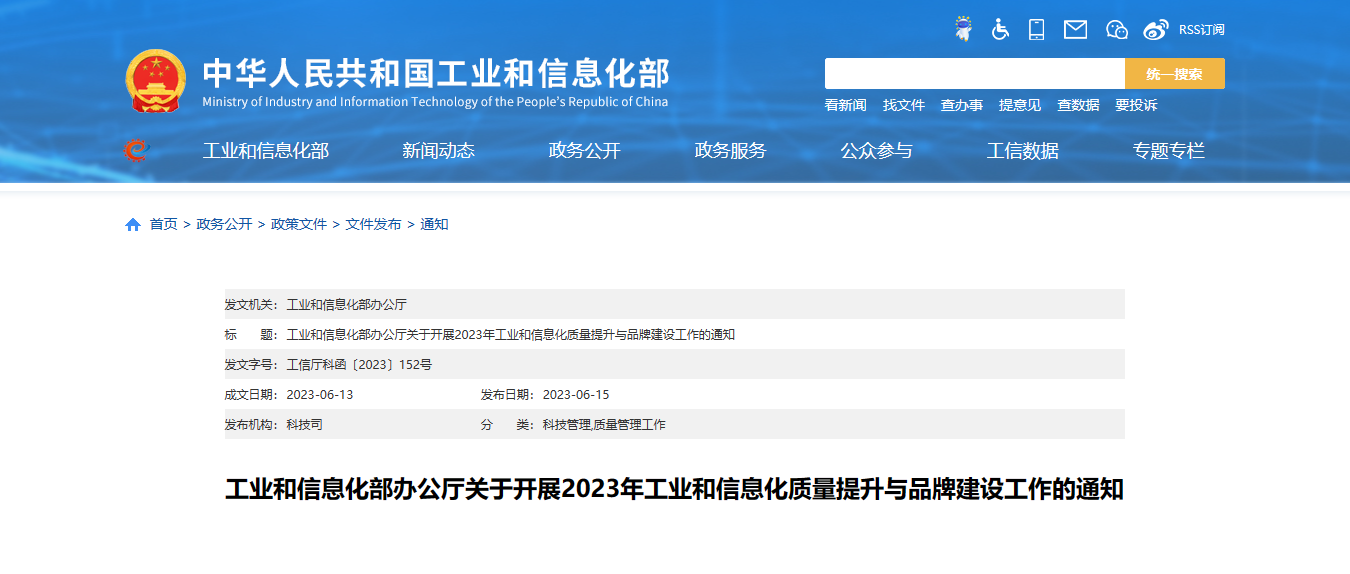The image size is (1350, 574).
Task: Open the 新闻动态 navigation menu
Action: point(438,151)
